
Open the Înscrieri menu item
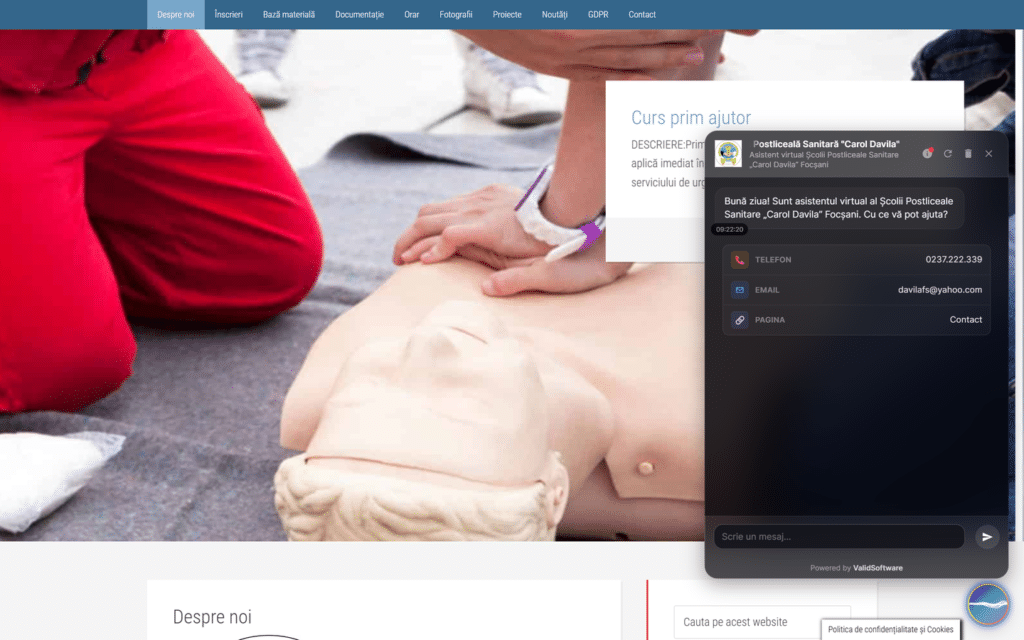click(x=229, y=14)
